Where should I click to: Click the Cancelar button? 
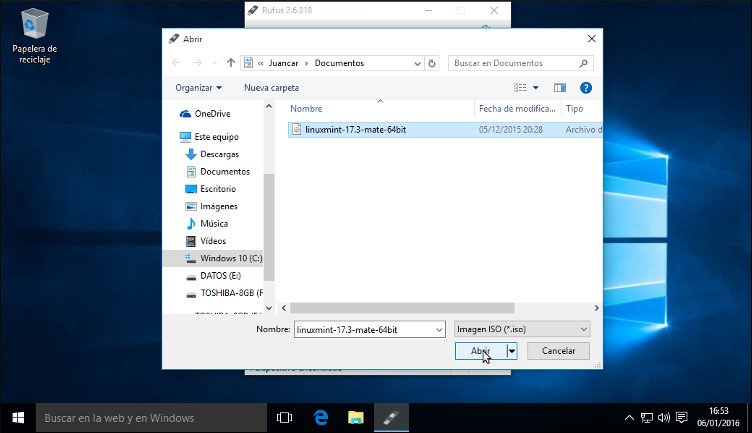tap(558, 351)
